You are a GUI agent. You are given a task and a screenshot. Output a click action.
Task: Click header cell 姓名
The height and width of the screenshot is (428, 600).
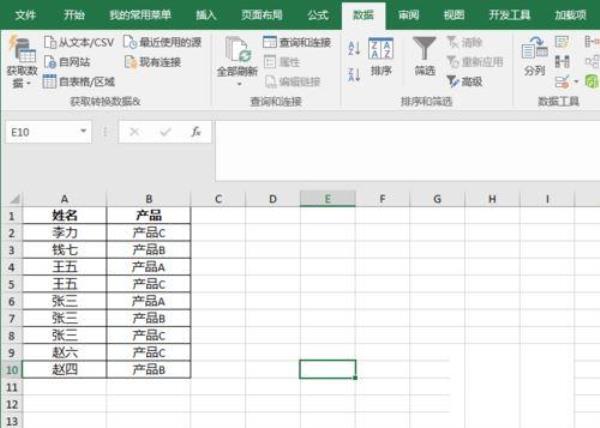click(x=64, y=216)
